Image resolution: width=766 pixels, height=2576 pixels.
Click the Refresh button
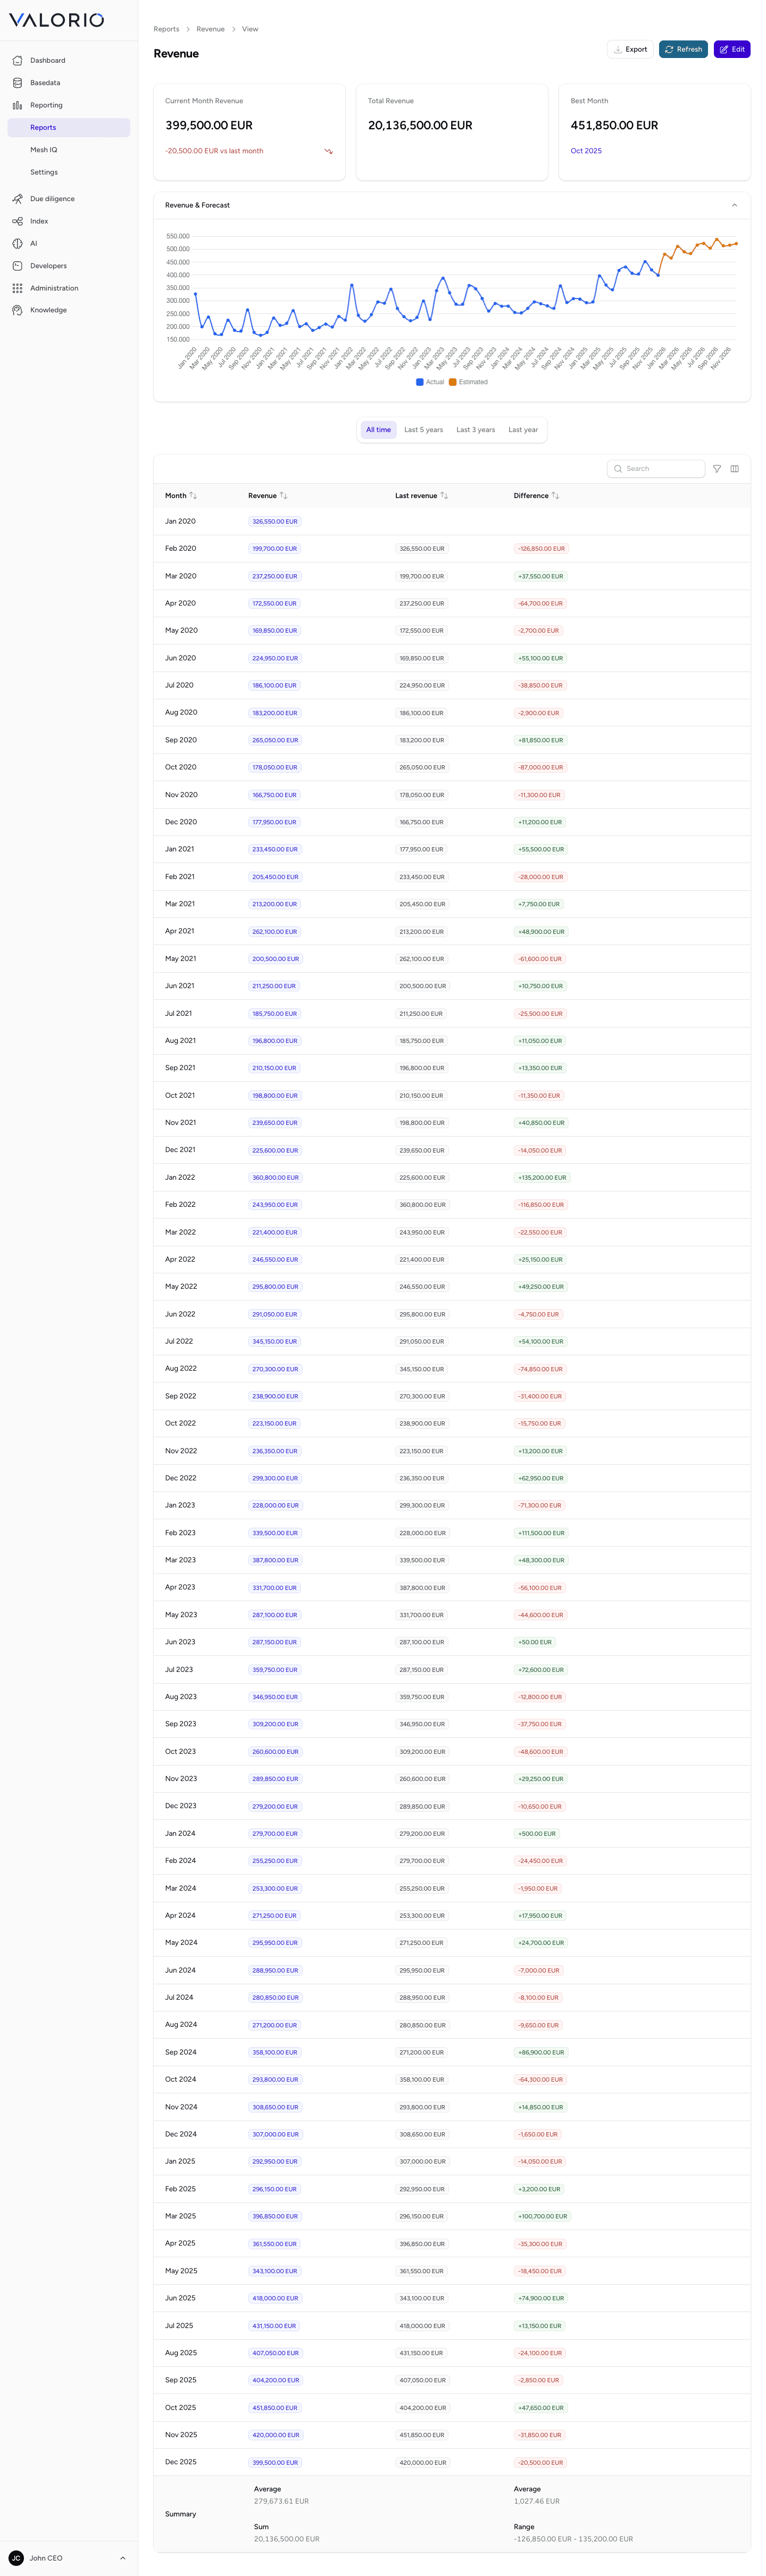[683, 49]
